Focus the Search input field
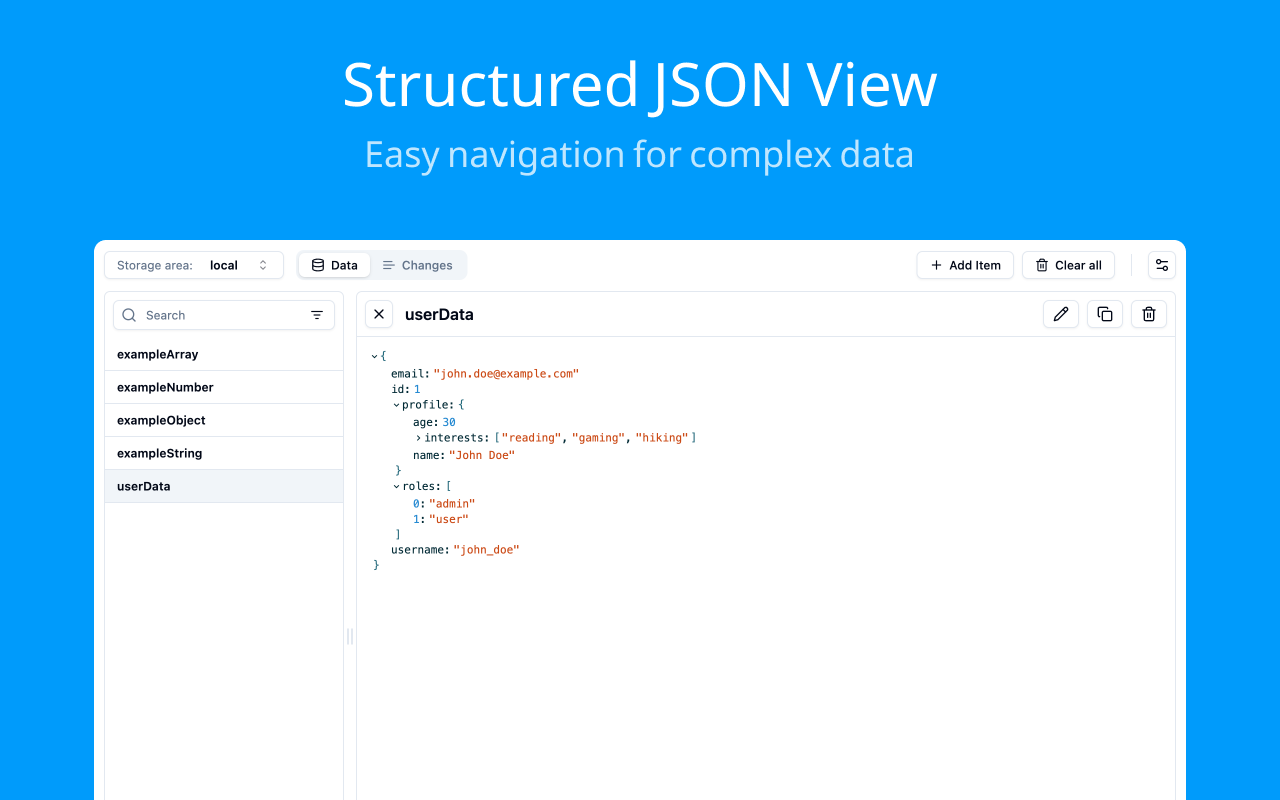Image resolution: width=1280 pixels, height=800 pixels. click(224, 315)
